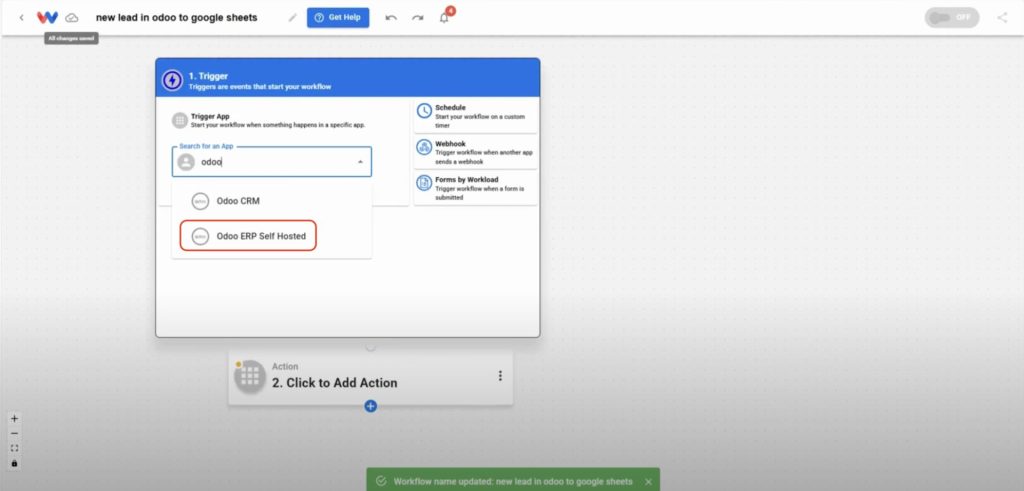
Task: Choose Odoo CRM from the list
Action: [272, 201]
